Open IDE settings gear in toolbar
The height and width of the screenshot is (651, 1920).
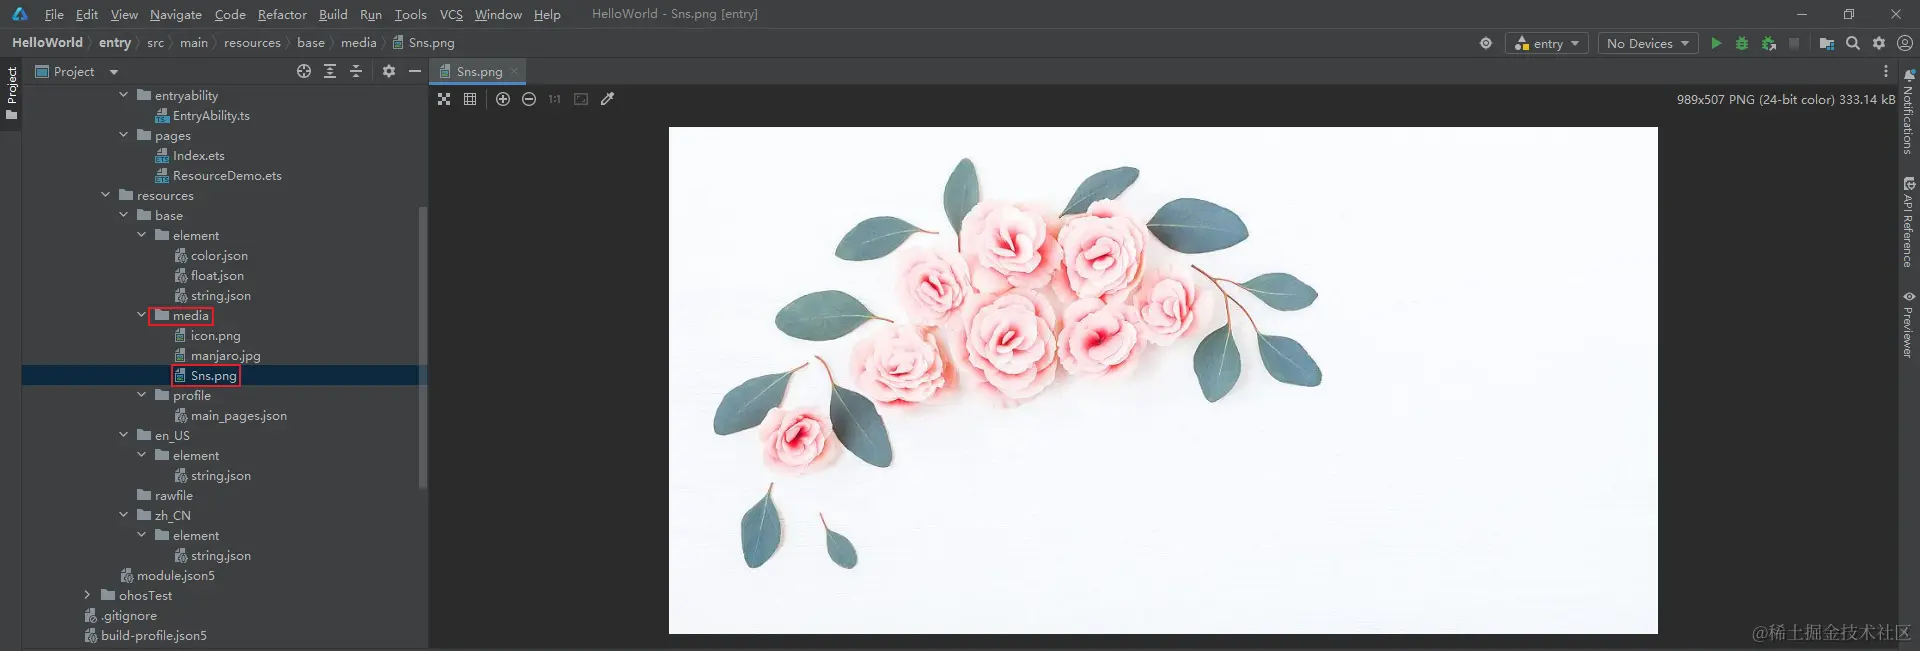pos(1879,43)
